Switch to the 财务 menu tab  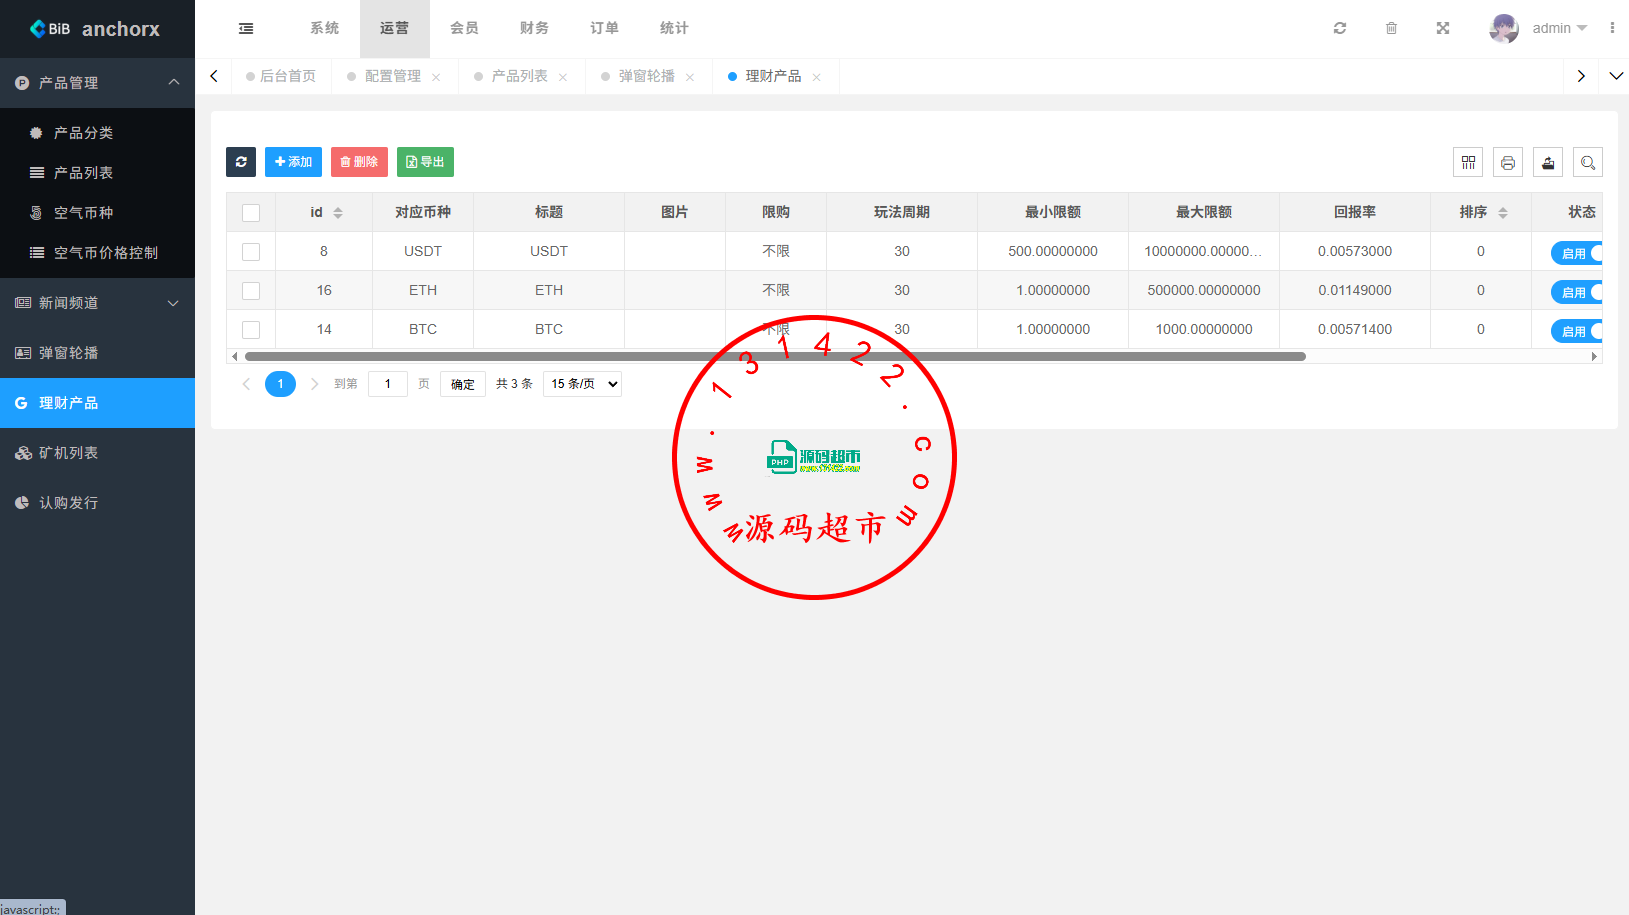534,28
